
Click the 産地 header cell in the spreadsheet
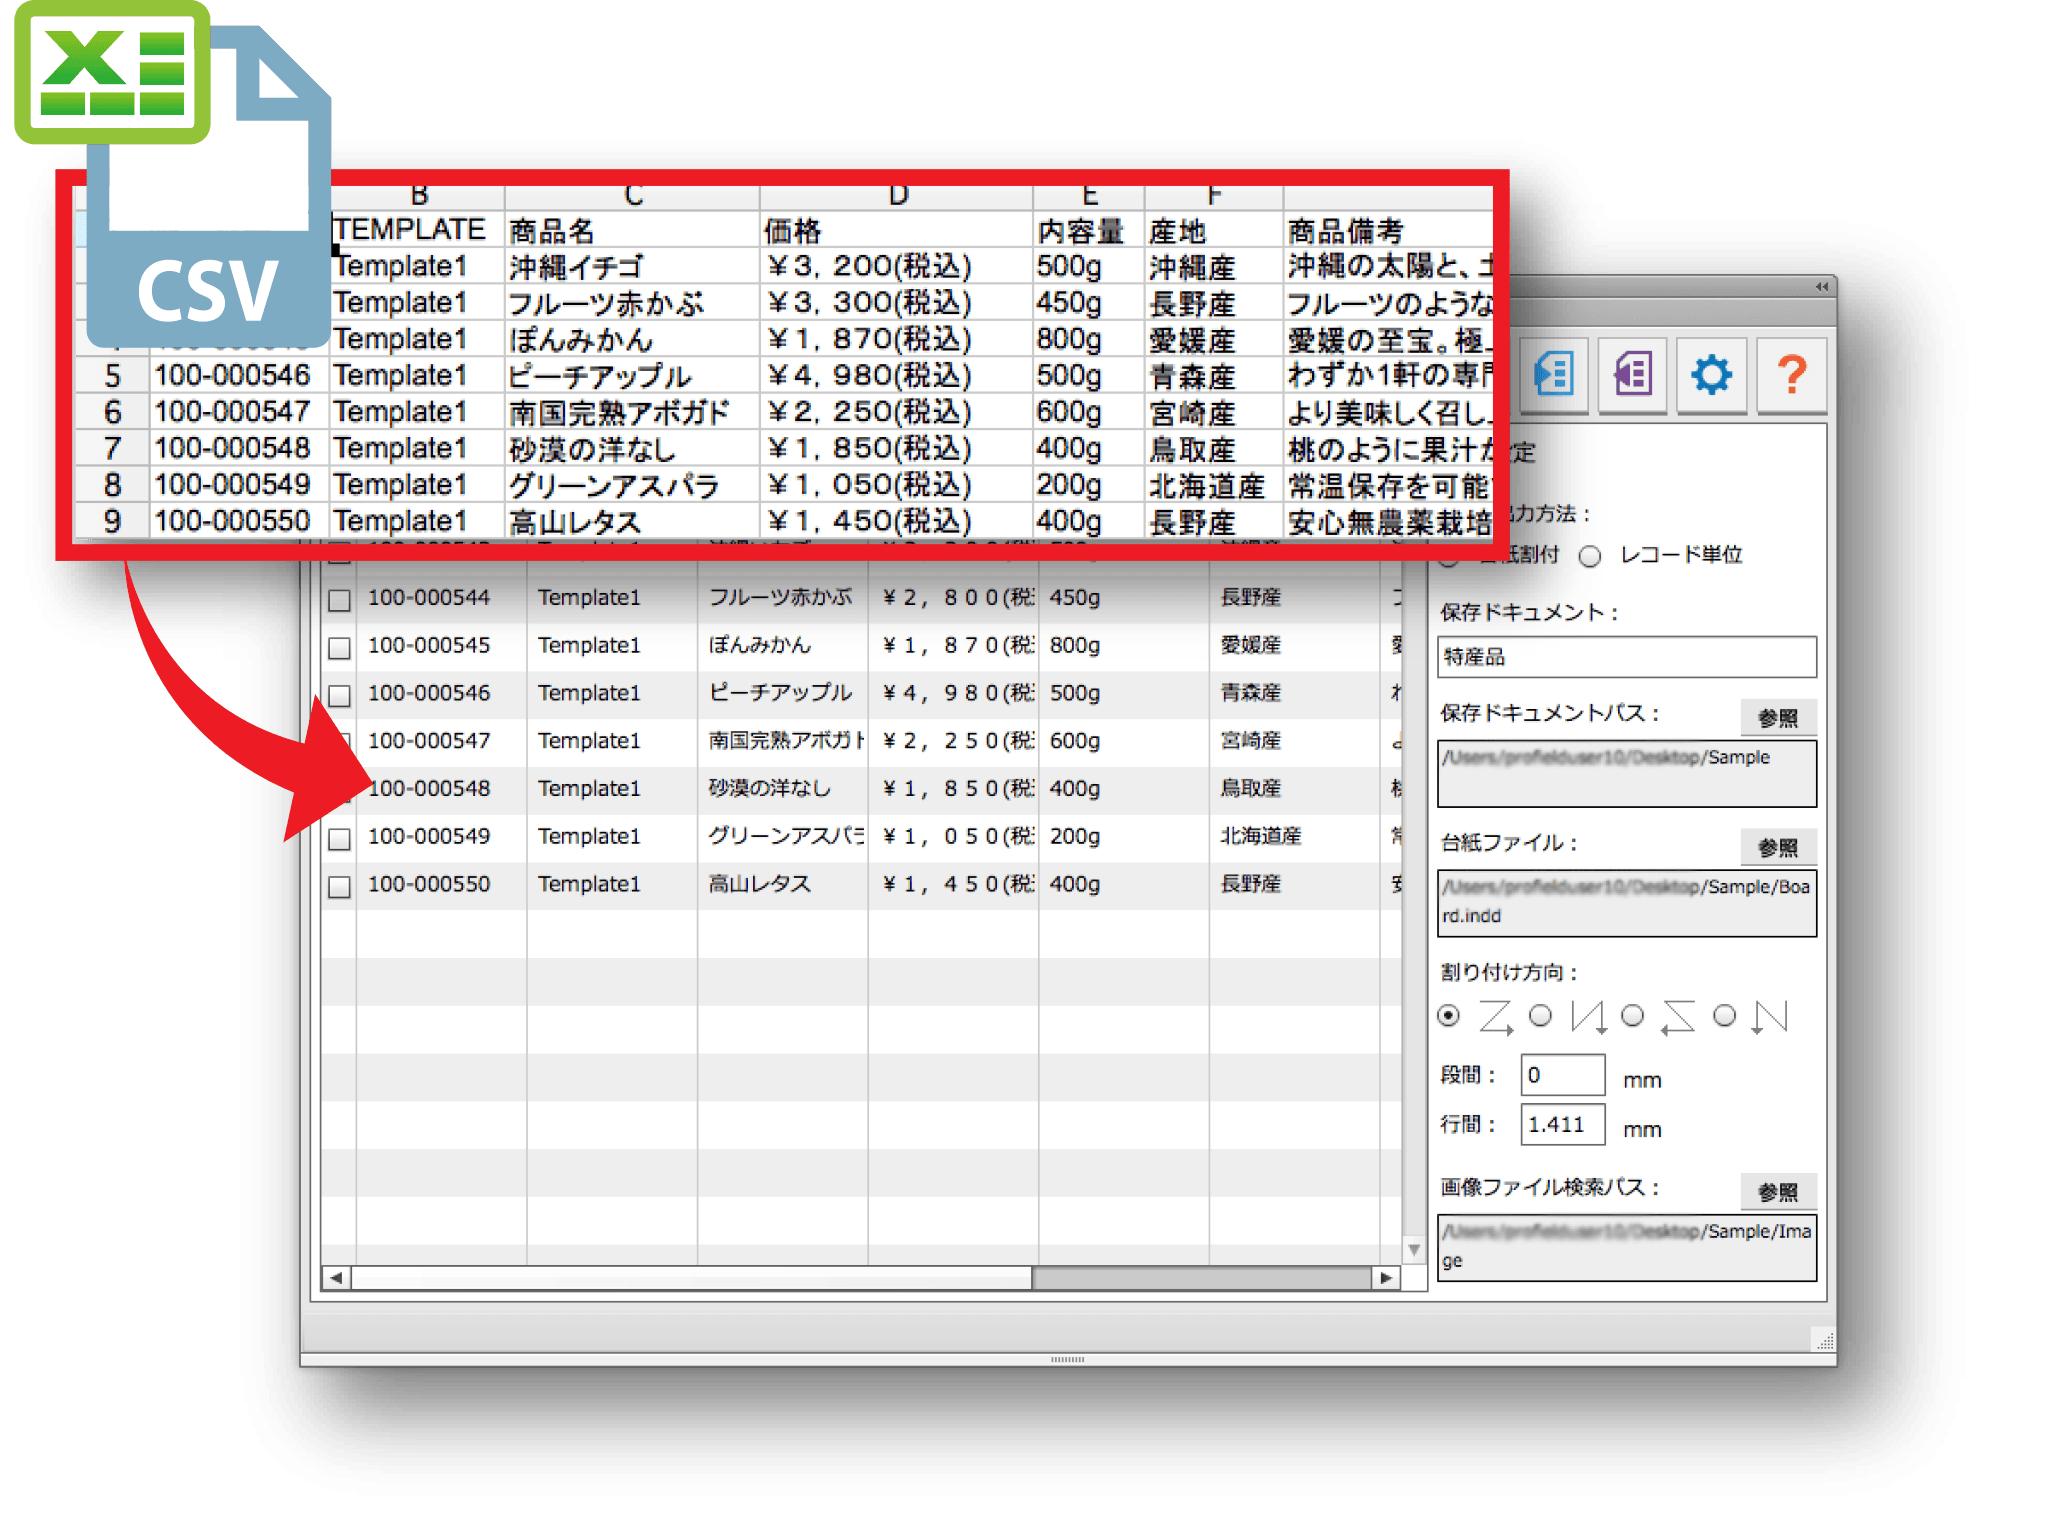(x=1213, y=231)
